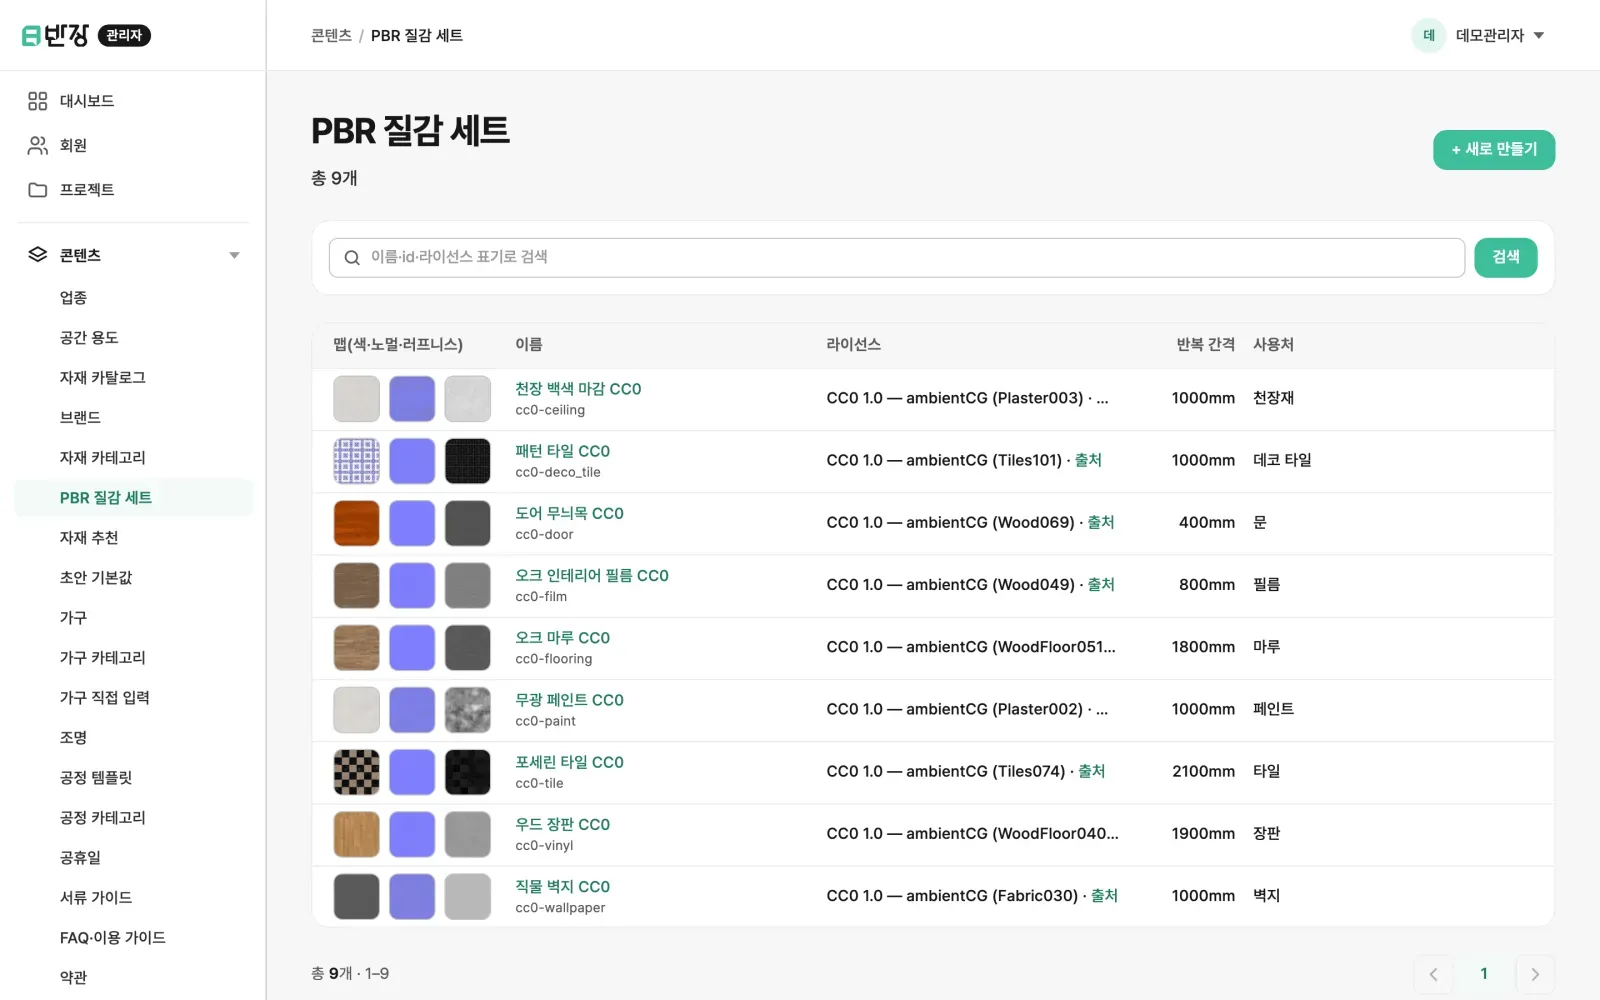The image size is (1600, 1000).
Task: Collapse the 콘텐츠 menu arrow
Action: (234, 255)
